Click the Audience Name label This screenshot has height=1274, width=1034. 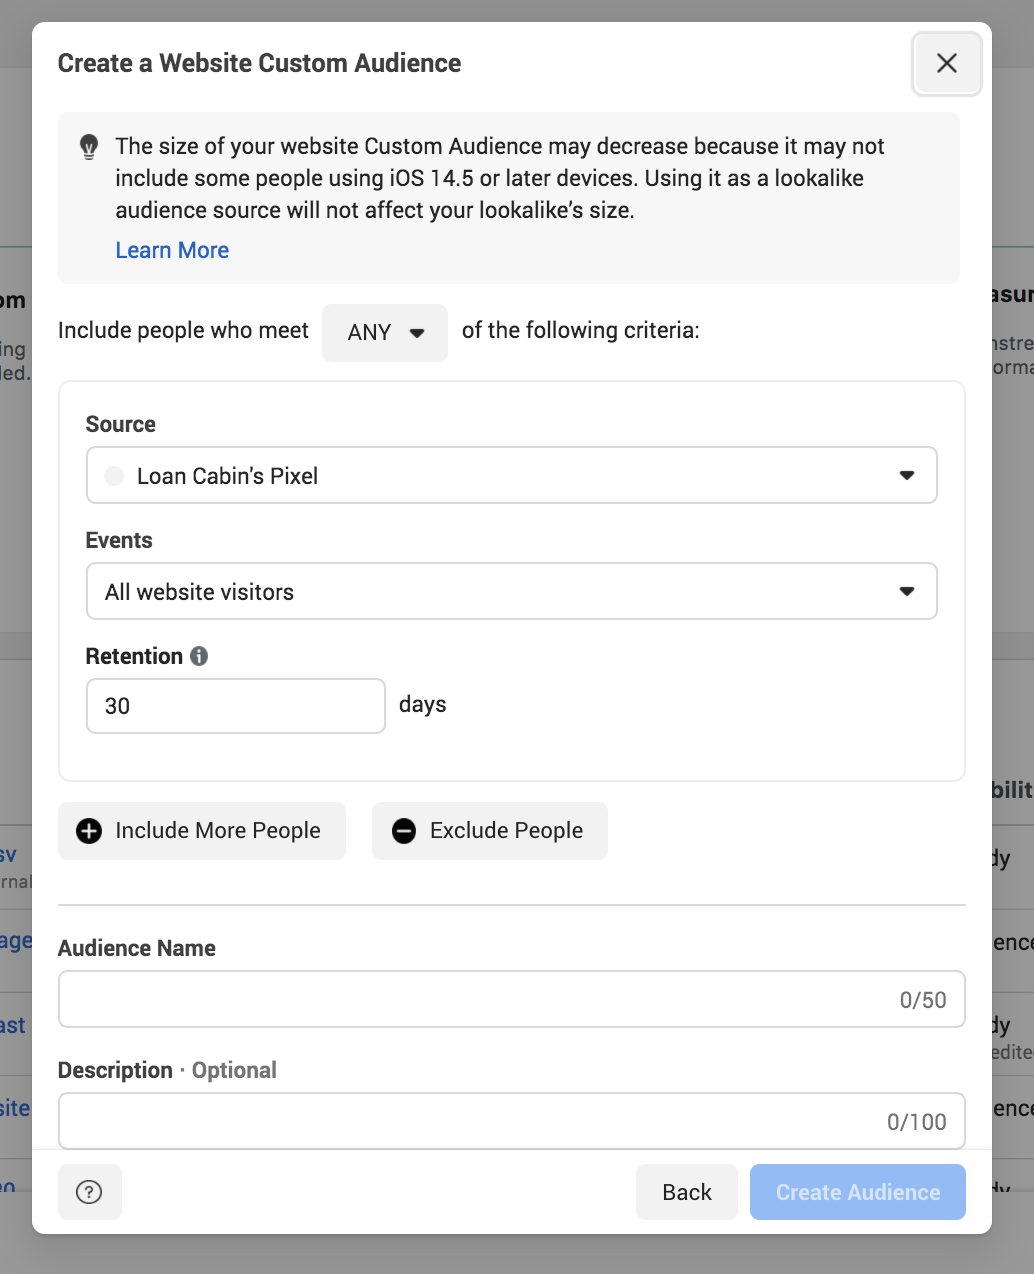[x=137, y=948]
